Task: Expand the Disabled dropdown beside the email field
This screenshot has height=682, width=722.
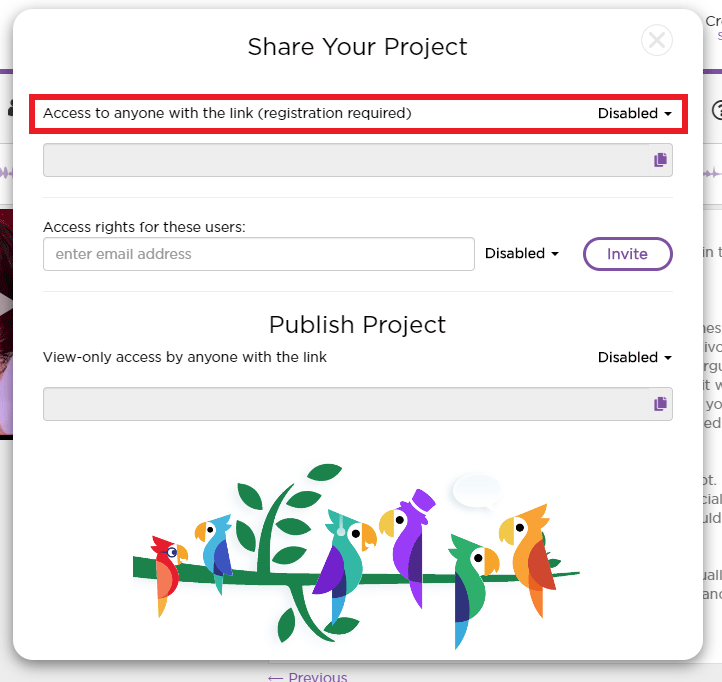Action: (x=521, y=254)
